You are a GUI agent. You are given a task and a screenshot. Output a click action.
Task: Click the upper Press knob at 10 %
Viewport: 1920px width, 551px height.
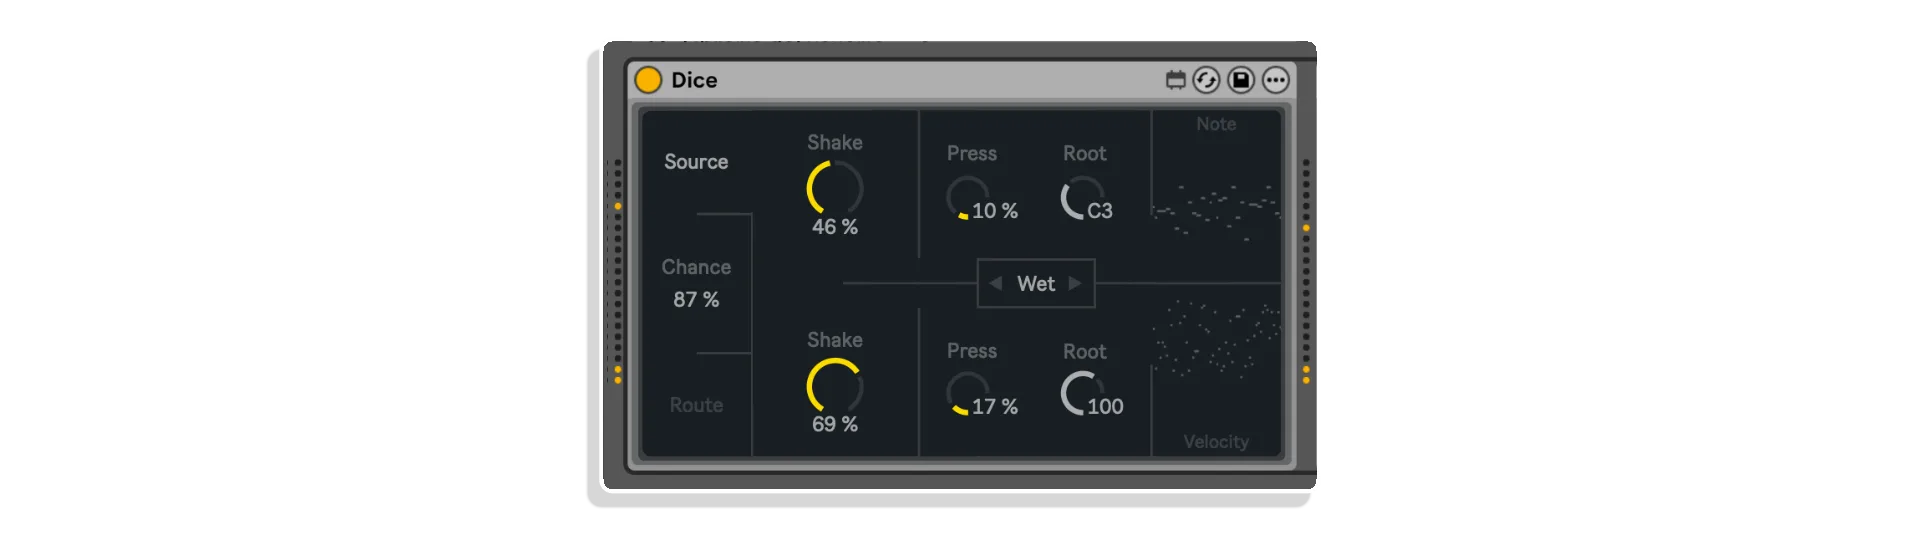point(968,198)
